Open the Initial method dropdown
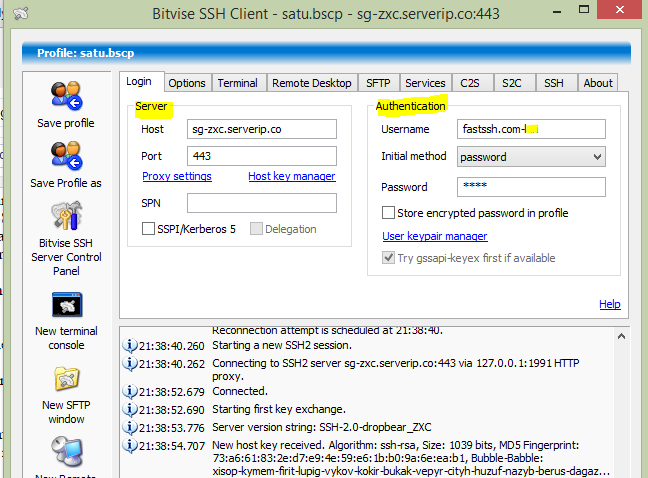Viewport: 648px width, 478px height. 531,157
